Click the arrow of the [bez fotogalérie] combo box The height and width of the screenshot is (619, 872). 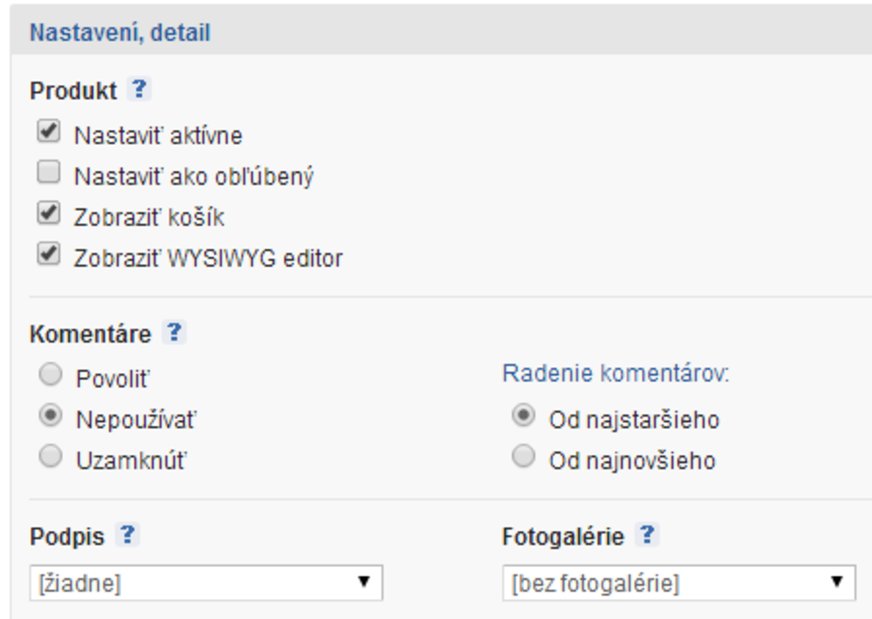point(837,583)
